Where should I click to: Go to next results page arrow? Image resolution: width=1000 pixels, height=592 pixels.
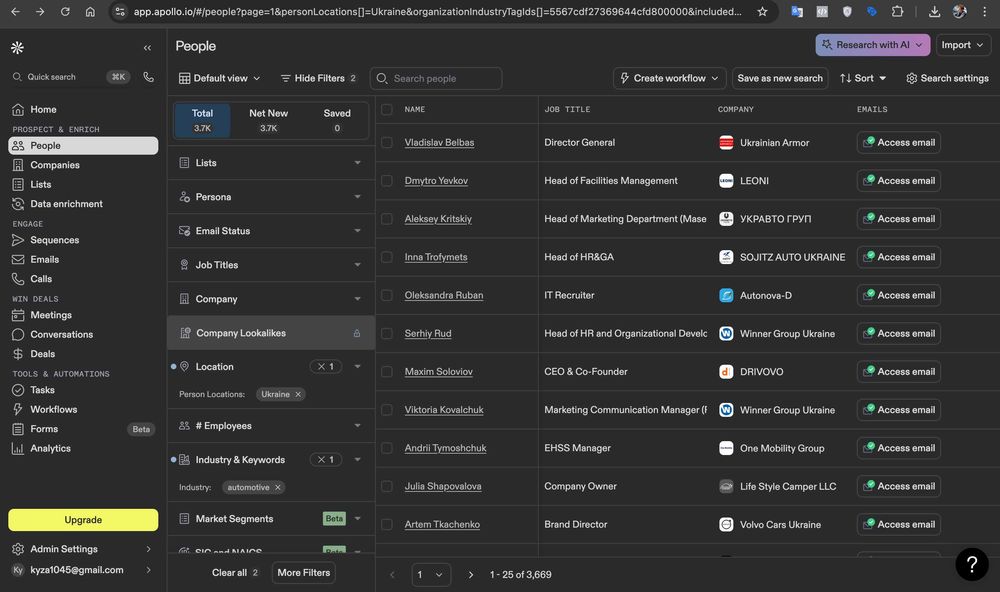pyautogui.click(x=471, y=574)
